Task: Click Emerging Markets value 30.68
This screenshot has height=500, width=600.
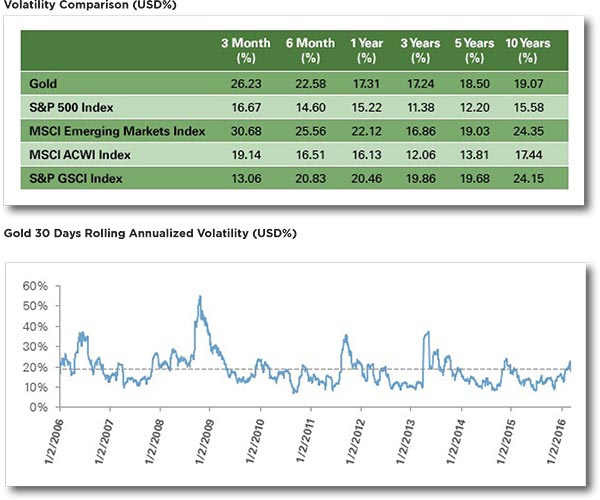Action: (x=246, y=131)
